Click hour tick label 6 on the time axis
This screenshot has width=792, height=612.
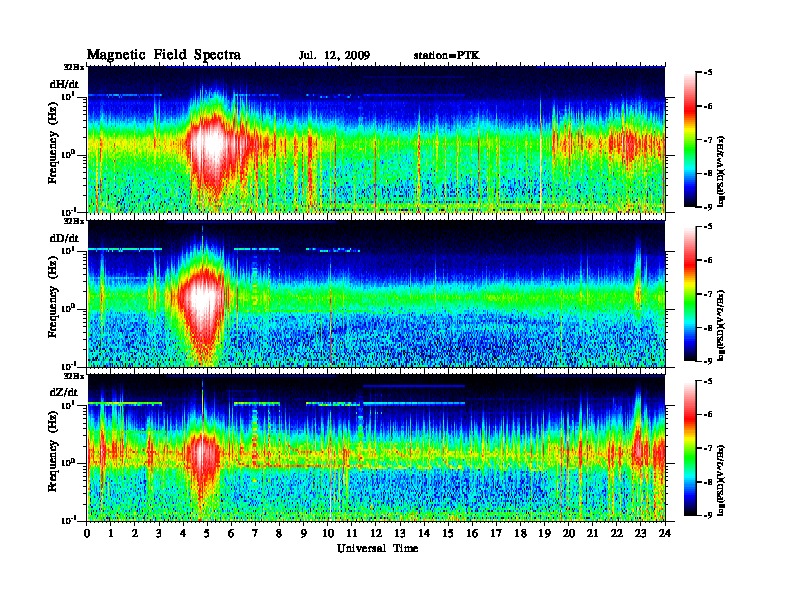pos(231,533)
